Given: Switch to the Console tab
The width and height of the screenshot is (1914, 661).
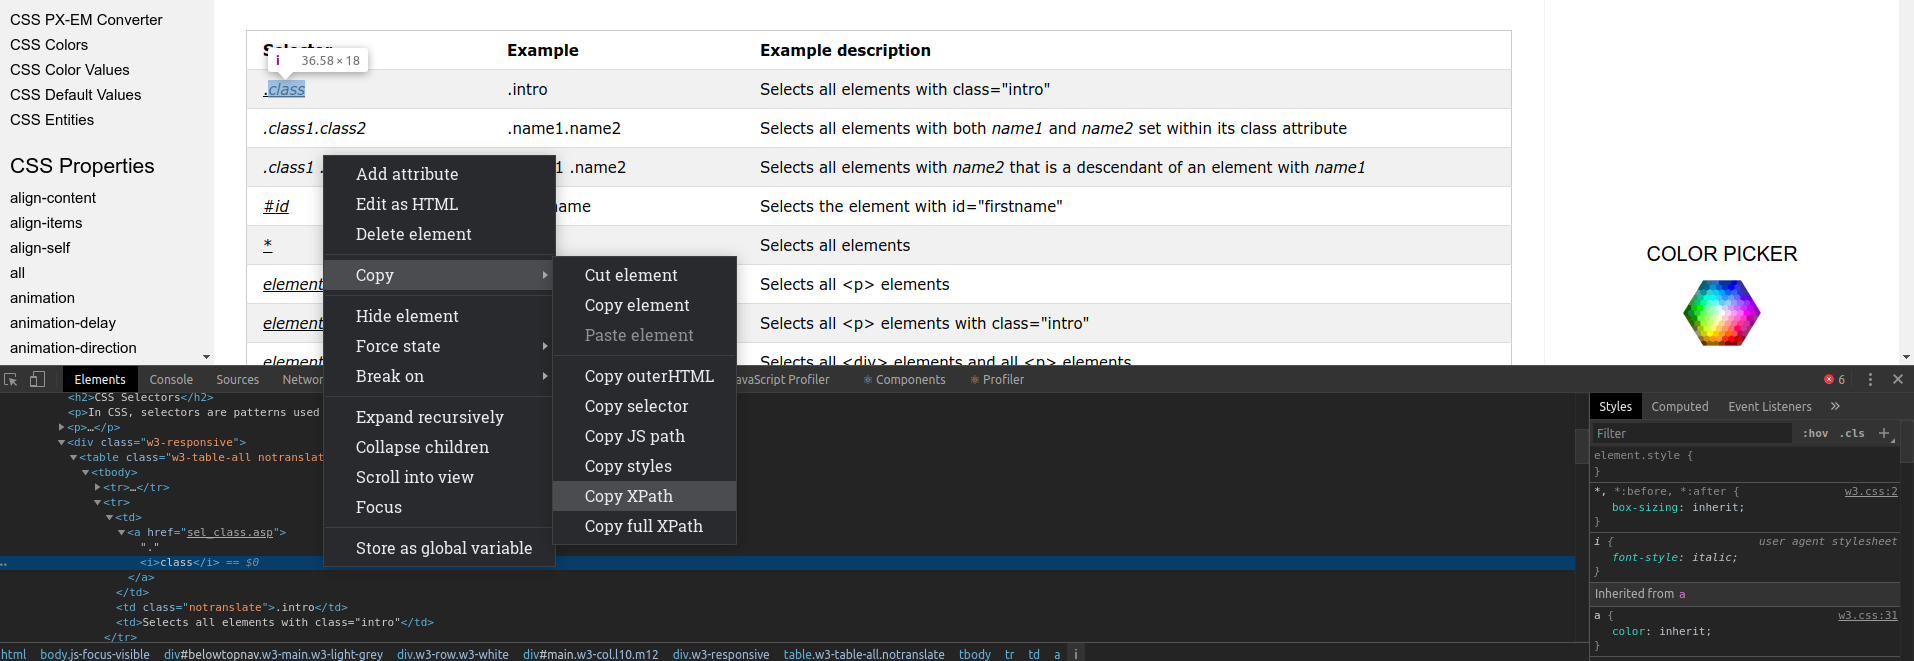Looking at the screenshot, I should 171,380.
